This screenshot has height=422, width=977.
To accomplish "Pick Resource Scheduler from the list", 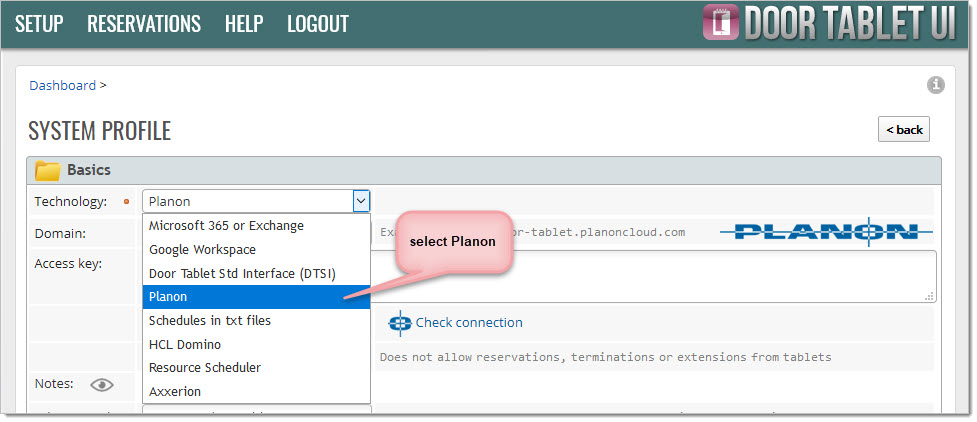I will 257,368.
